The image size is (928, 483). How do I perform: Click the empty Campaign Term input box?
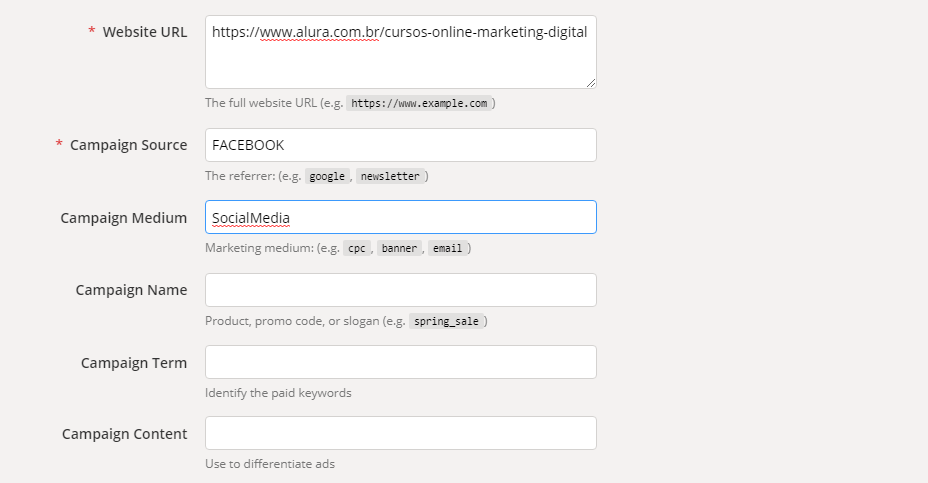pos(400,362)
